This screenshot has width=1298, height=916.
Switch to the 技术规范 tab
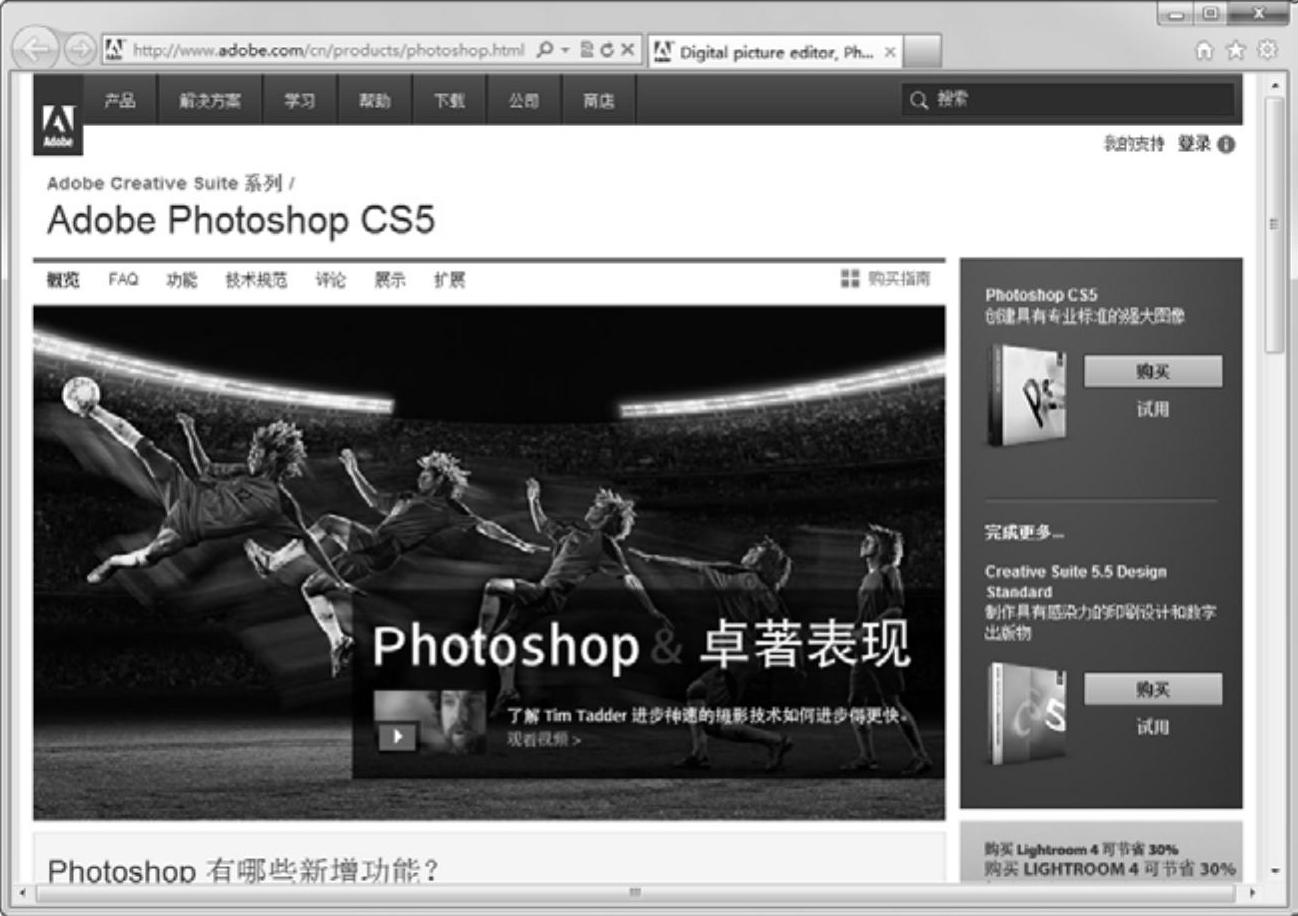256,281
